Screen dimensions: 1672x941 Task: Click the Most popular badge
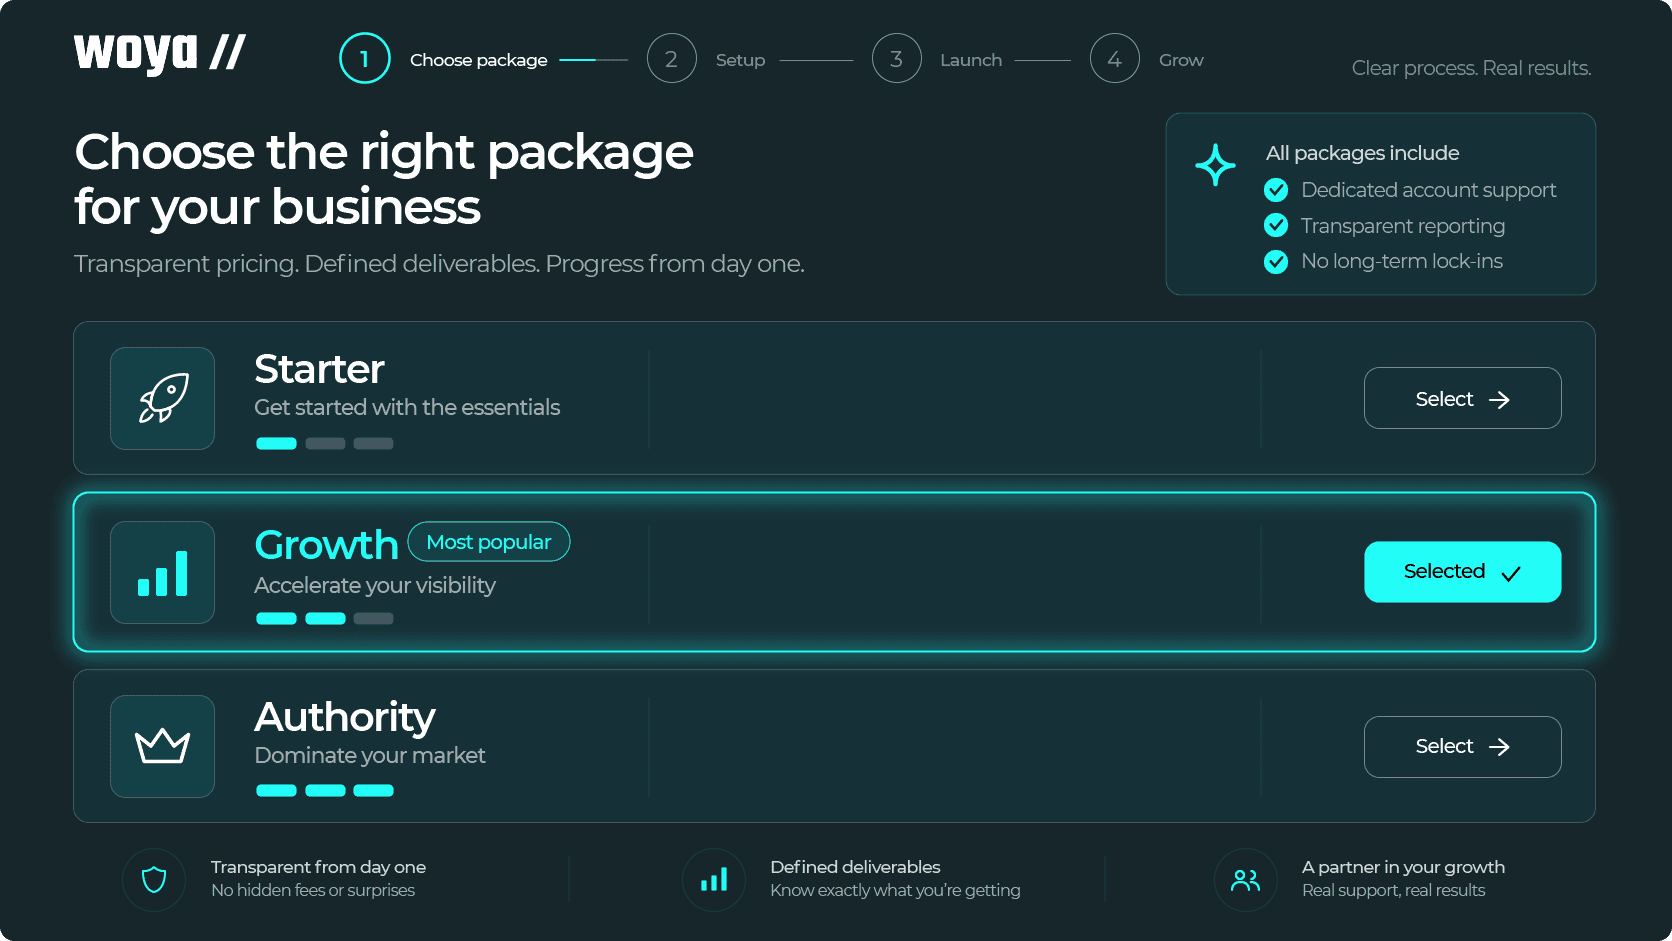[489, 542]
